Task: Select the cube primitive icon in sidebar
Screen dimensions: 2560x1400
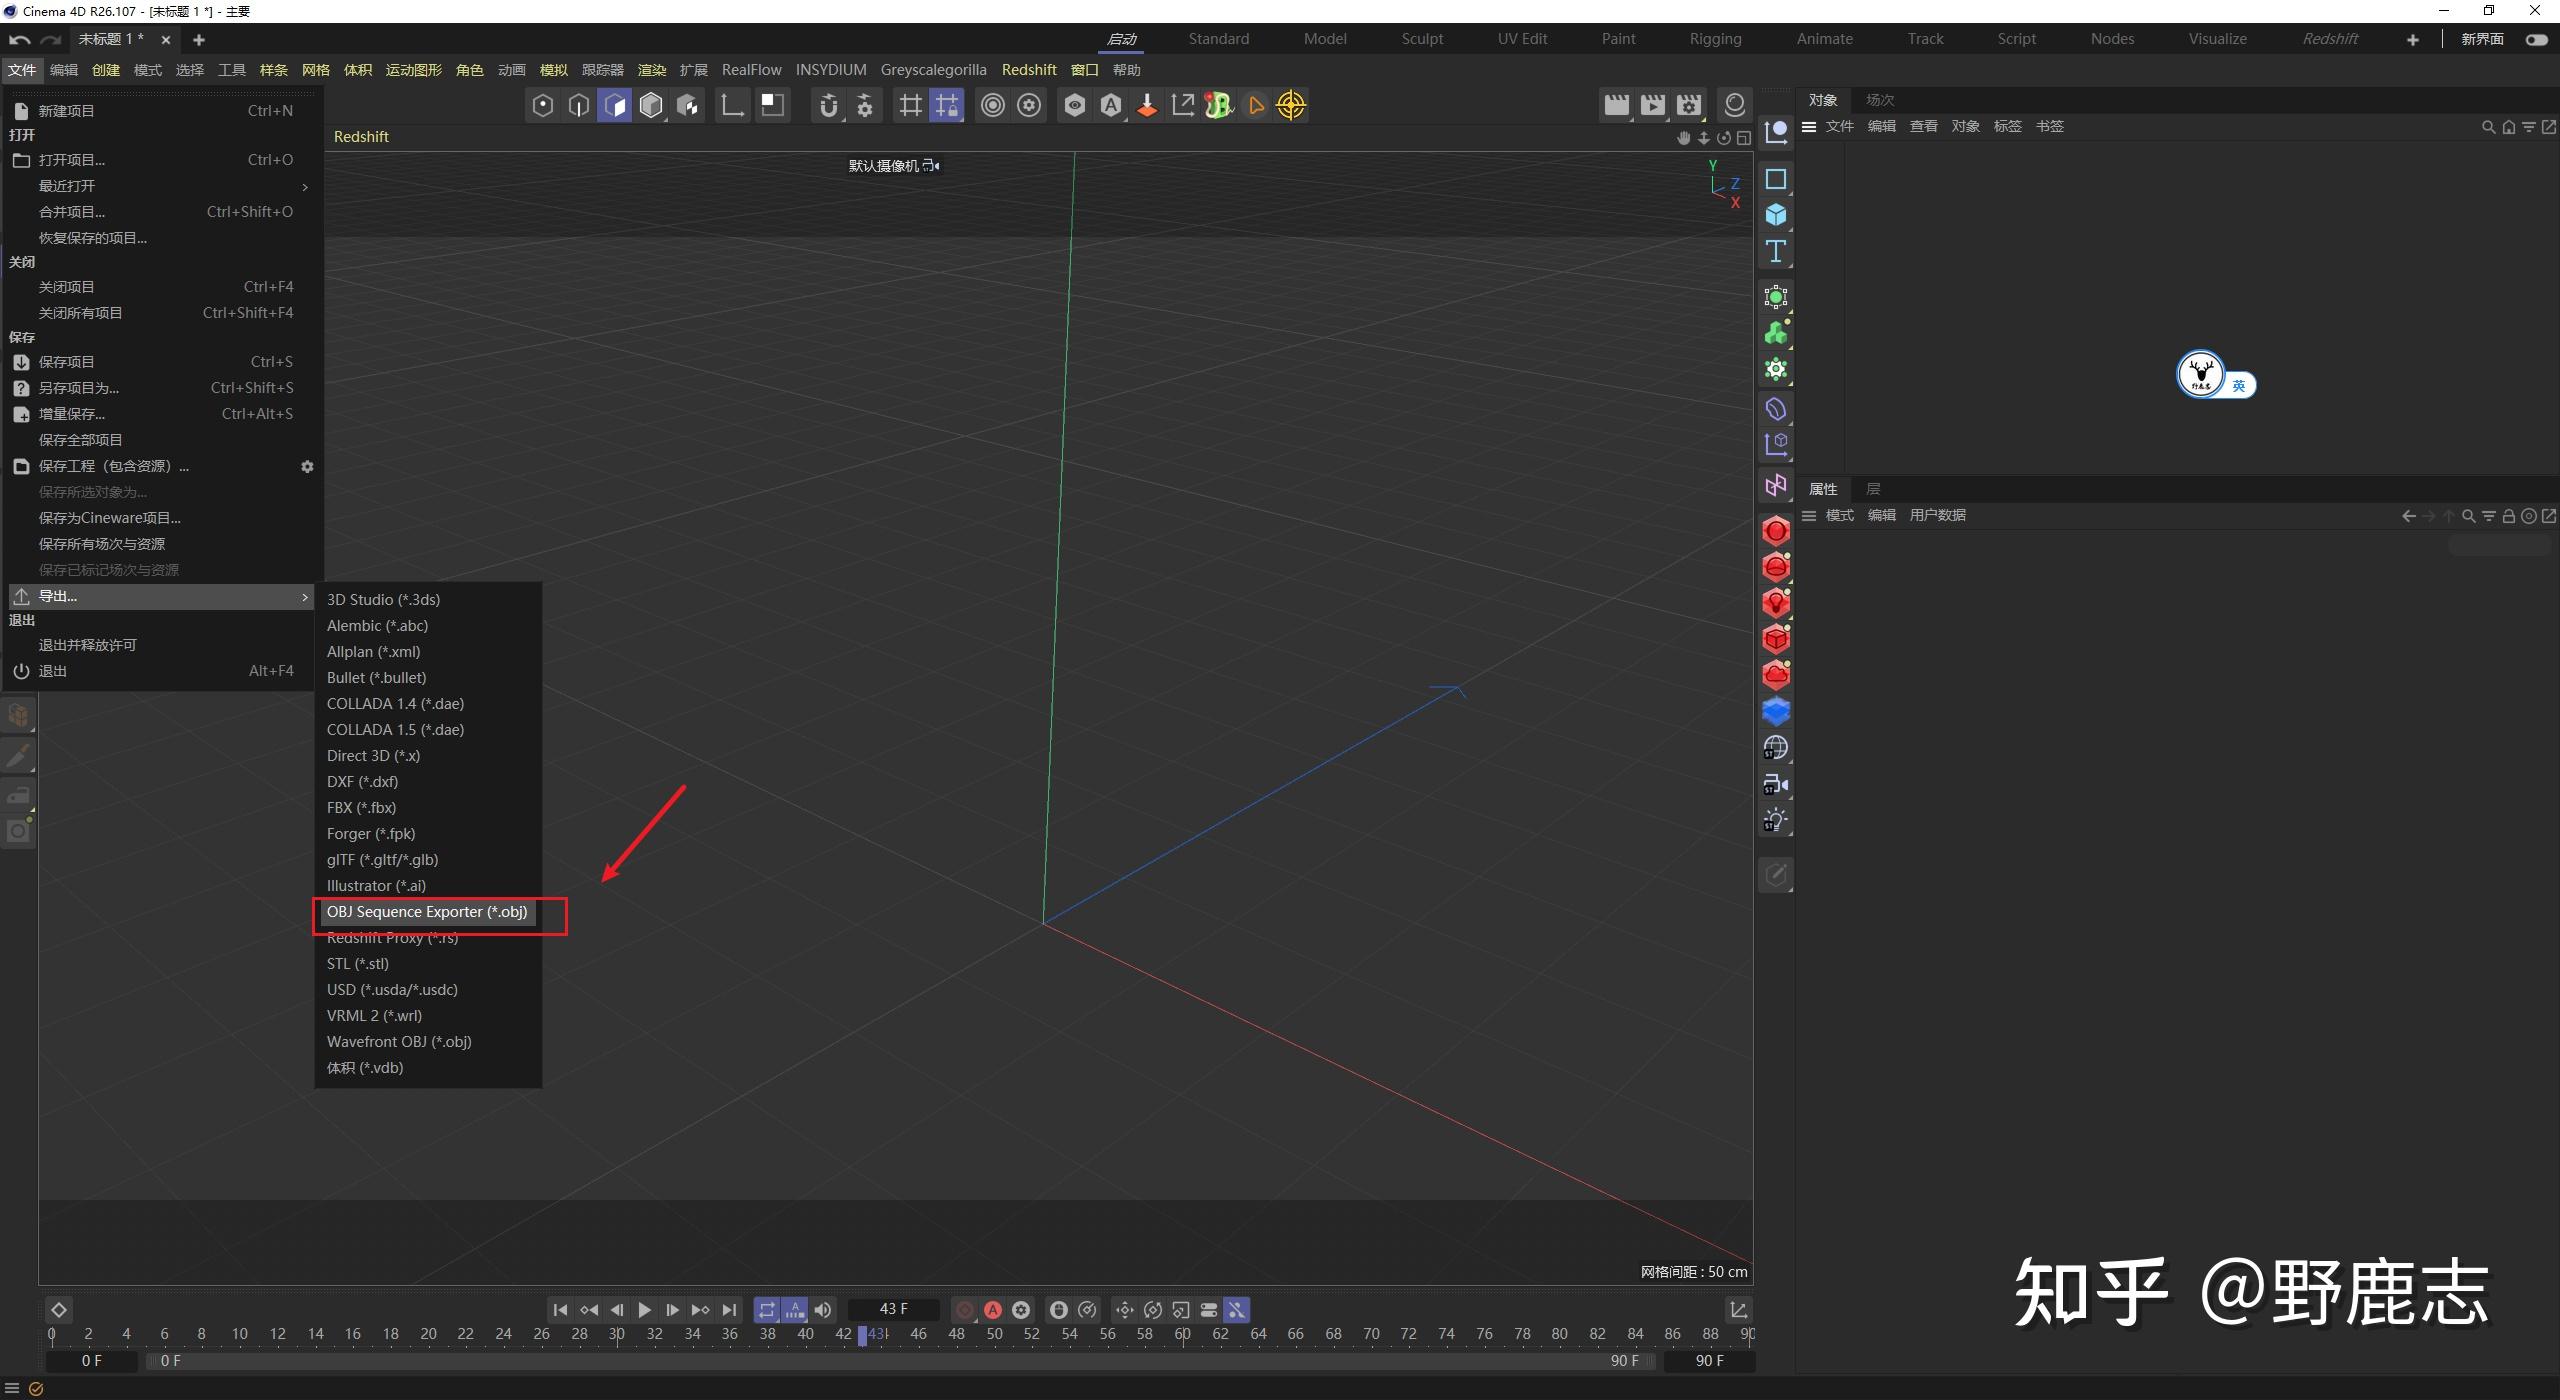Action: point(1776,214)
